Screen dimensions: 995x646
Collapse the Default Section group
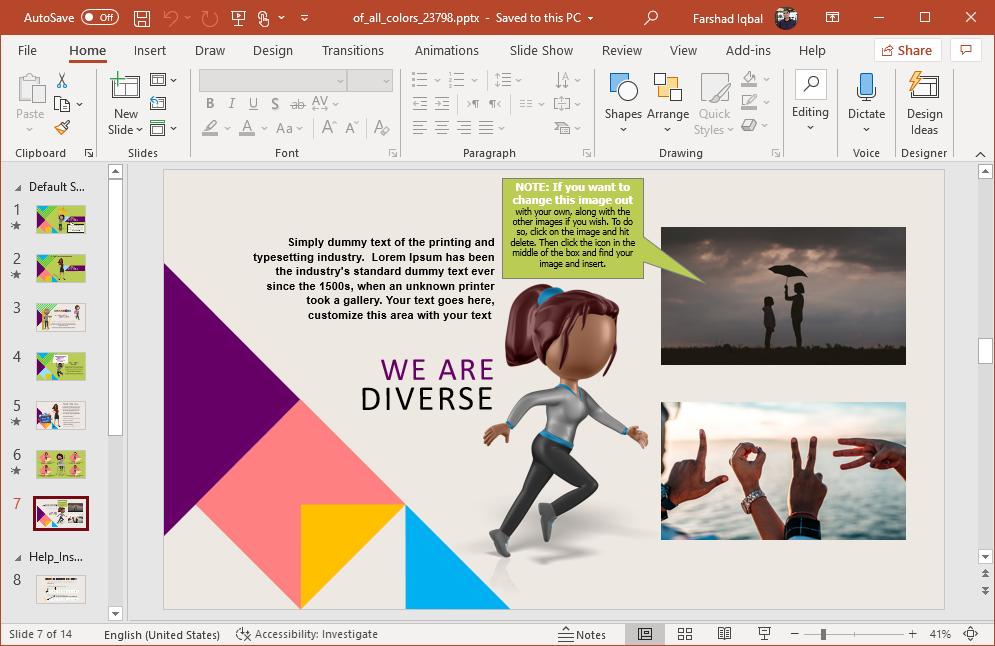pos(18,187)
